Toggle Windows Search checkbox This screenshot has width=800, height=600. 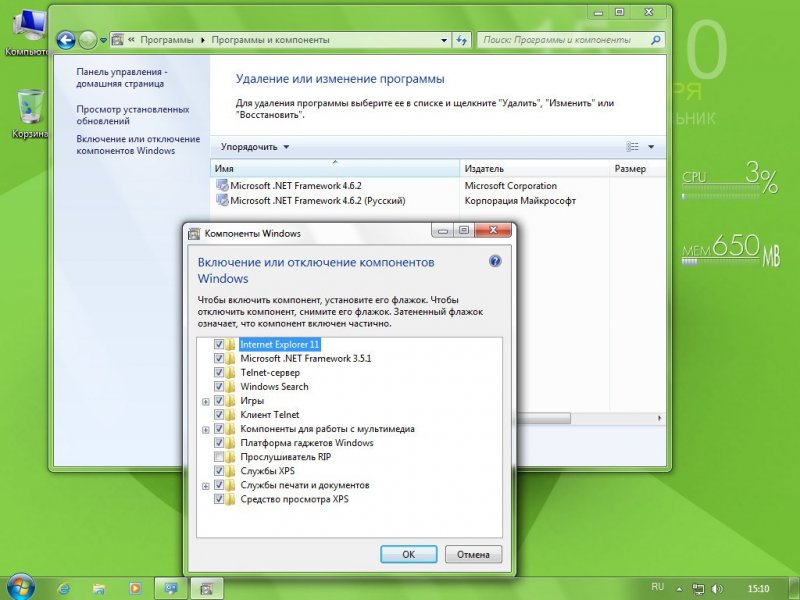click(x=219, y=386)
